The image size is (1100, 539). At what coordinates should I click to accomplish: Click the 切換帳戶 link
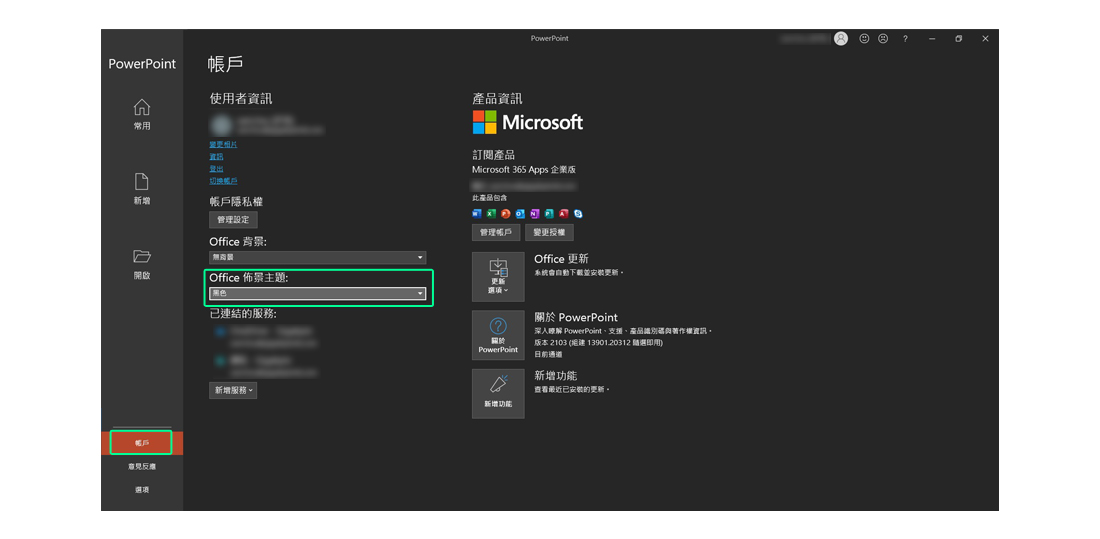pos(223,180)
